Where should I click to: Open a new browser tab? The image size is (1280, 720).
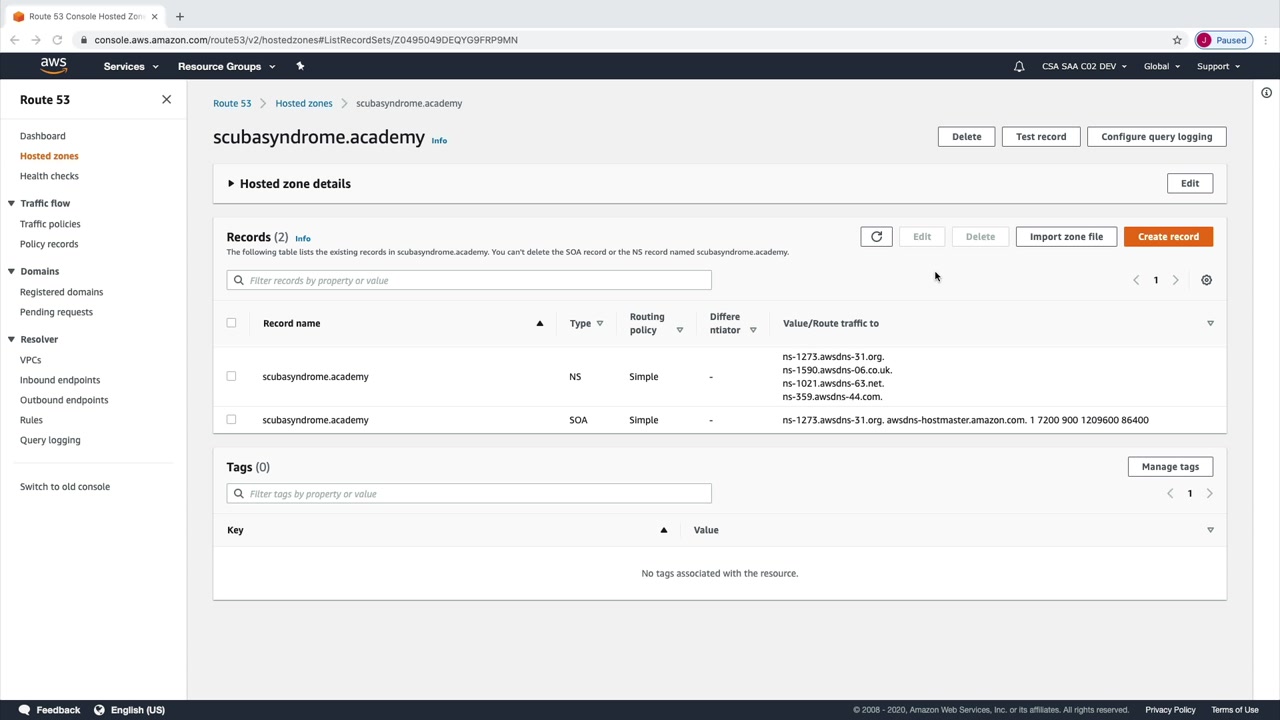[180, 16]
